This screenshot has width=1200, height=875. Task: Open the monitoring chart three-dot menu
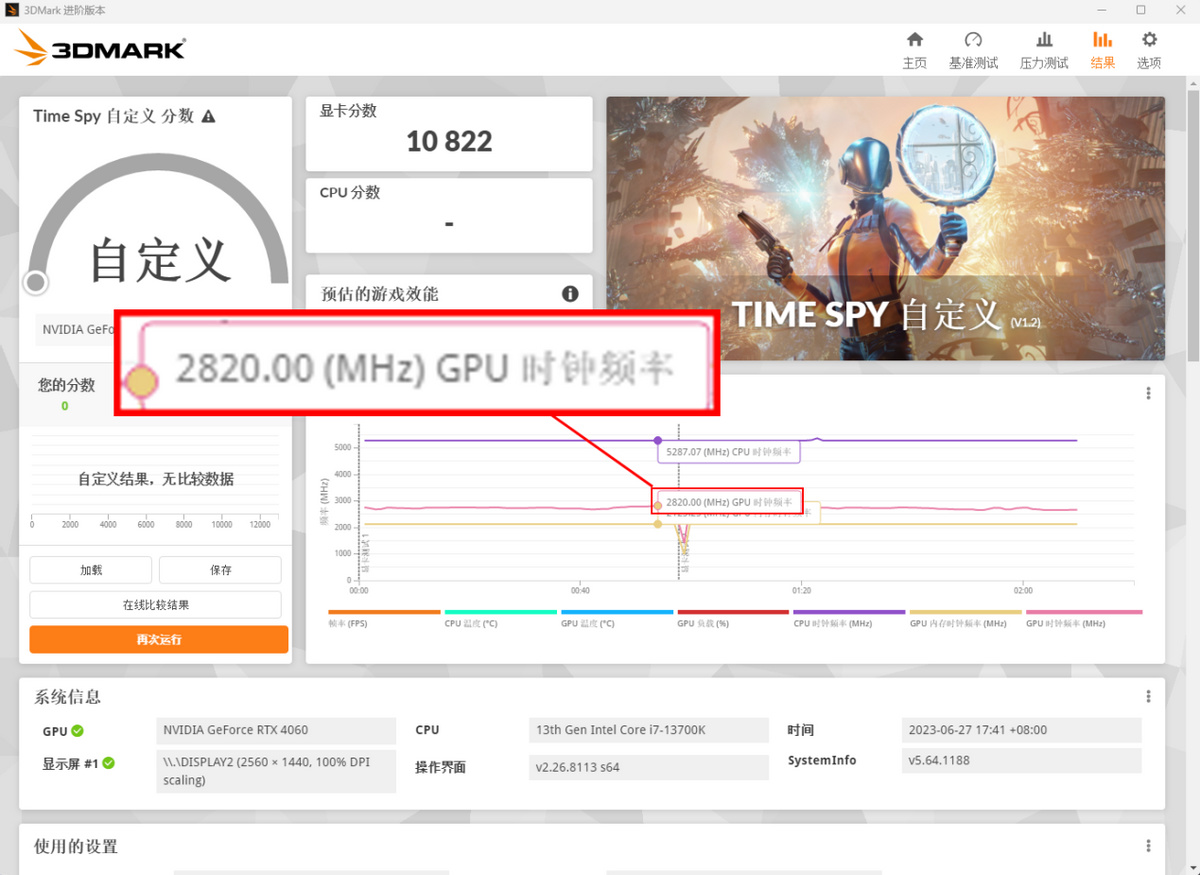[1148, 393]
